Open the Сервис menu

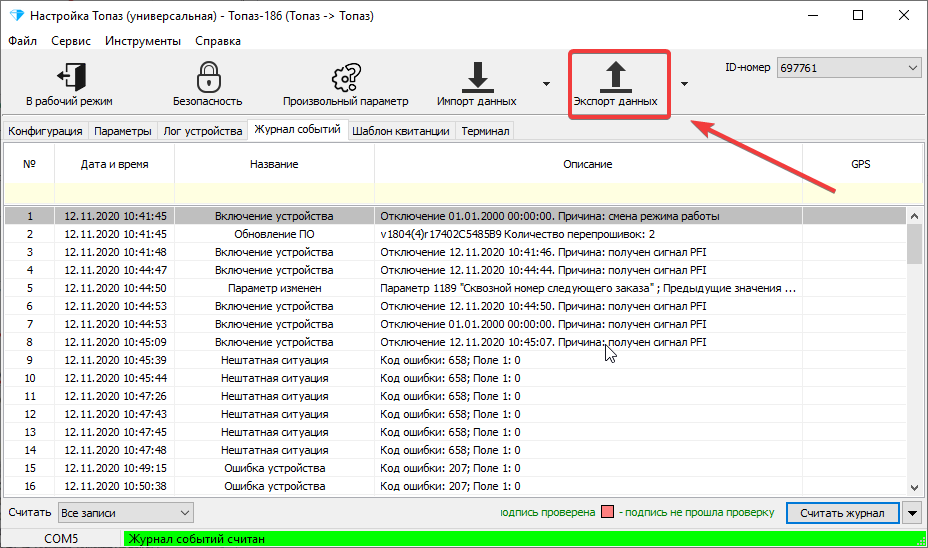tap(71, 41)
